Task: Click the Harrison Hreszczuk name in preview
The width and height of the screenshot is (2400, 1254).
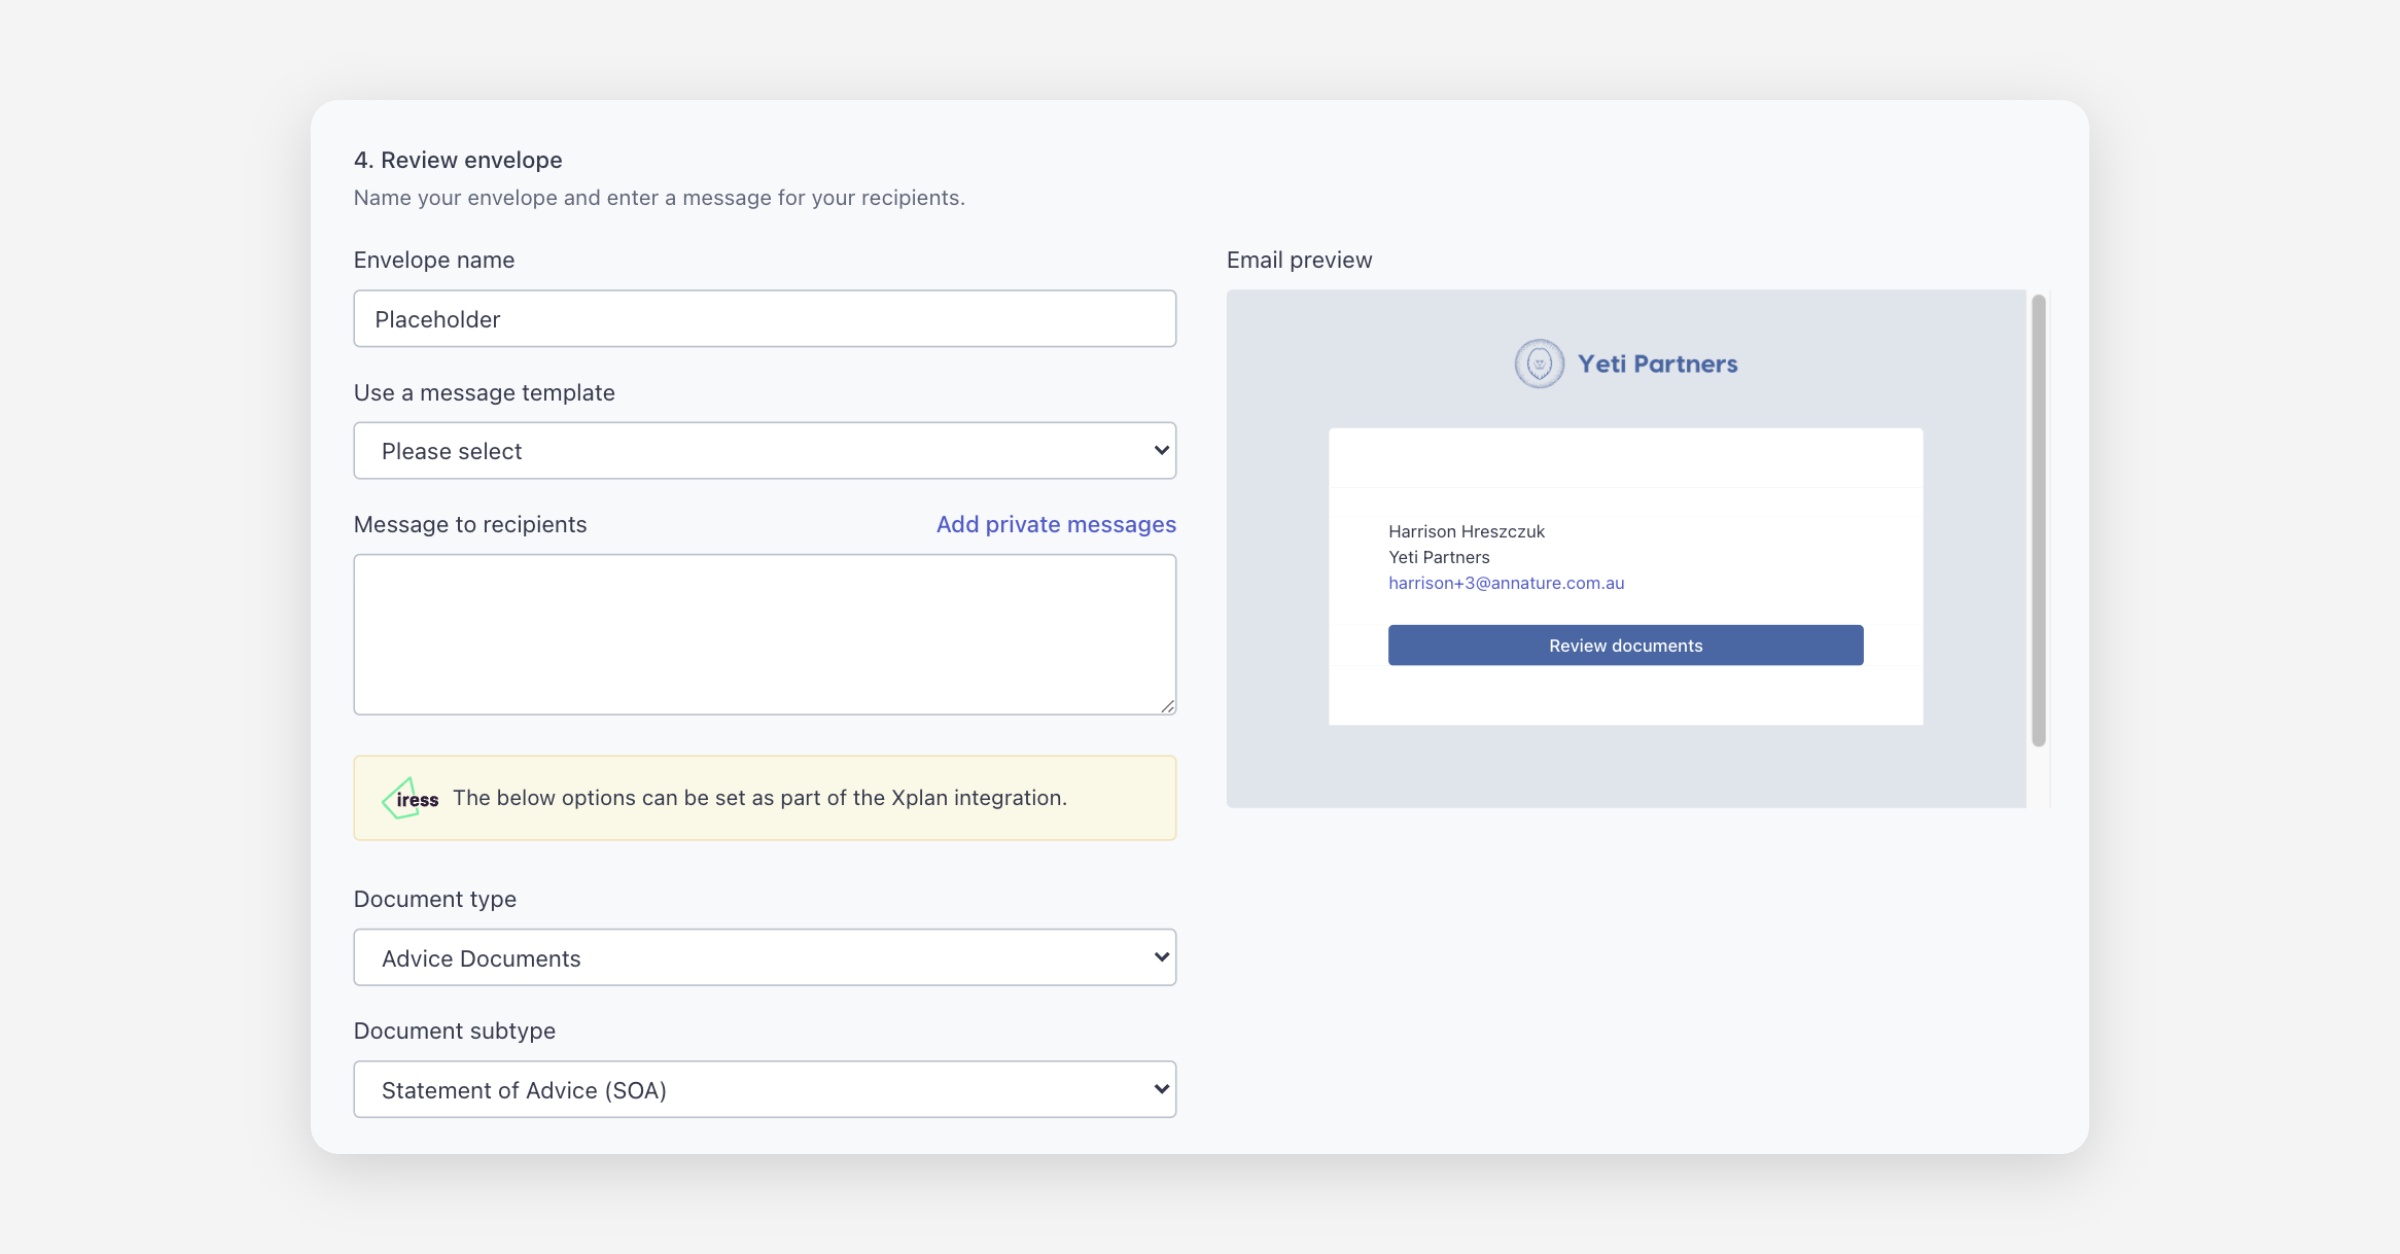Action: [x=1466, y=531]
